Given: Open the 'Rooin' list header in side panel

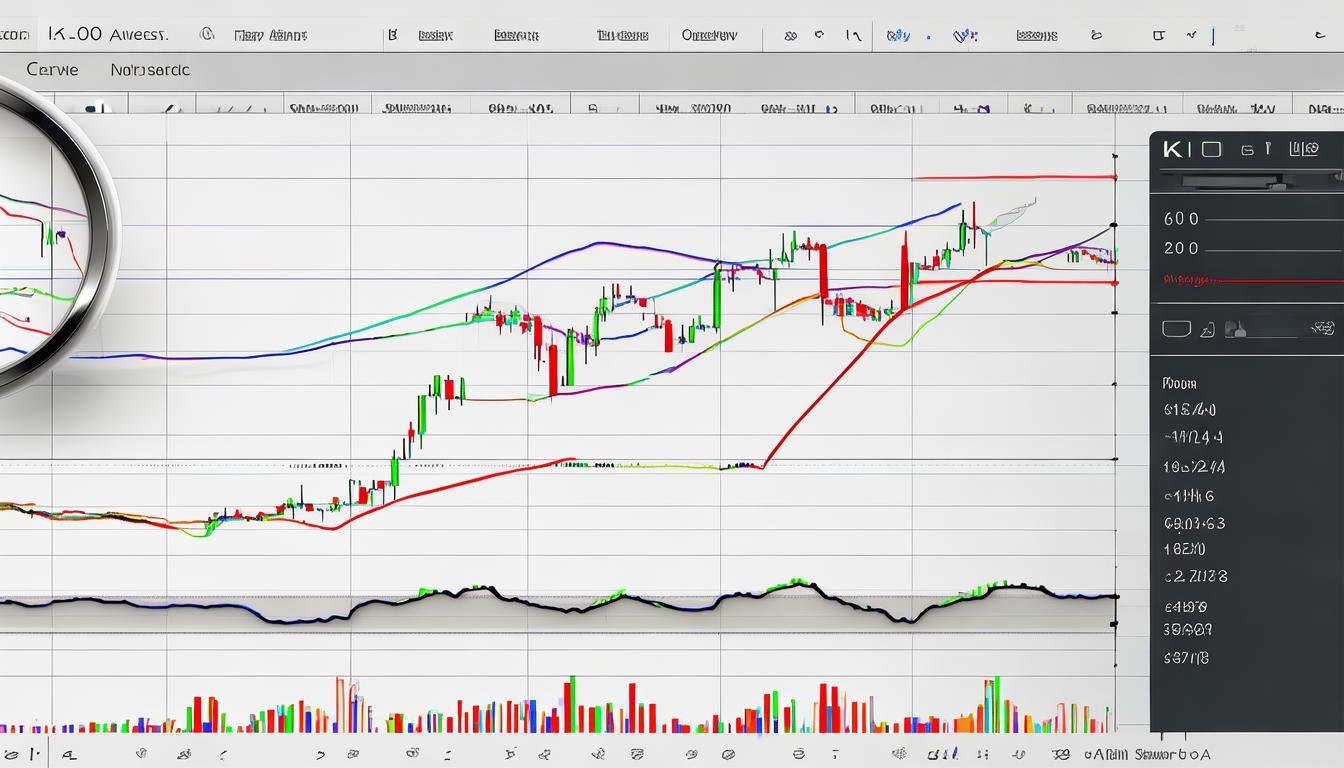Looking at the screenshot, I should 1179,383.
